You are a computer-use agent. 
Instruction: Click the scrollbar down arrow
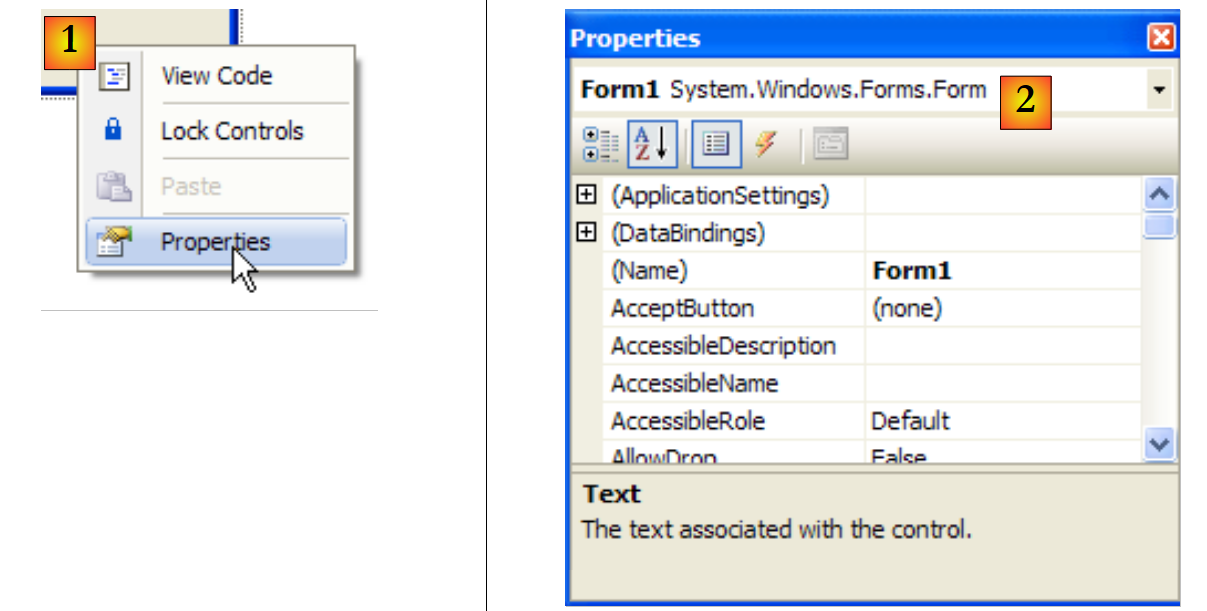coord(1159,443)
